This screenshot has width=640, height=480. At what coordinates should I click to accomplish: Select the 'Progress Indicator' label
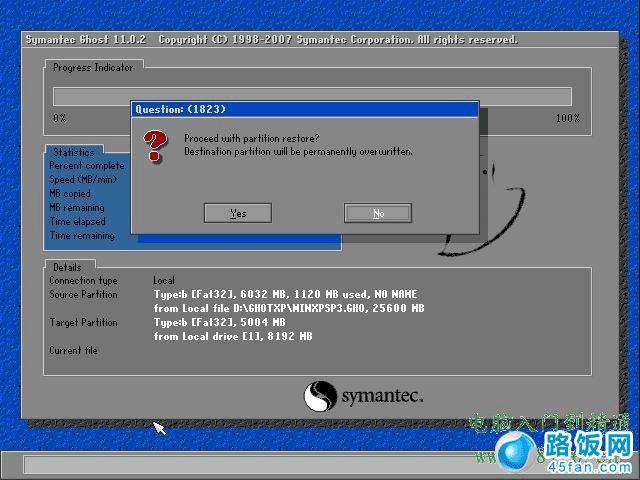click(93, 67)
